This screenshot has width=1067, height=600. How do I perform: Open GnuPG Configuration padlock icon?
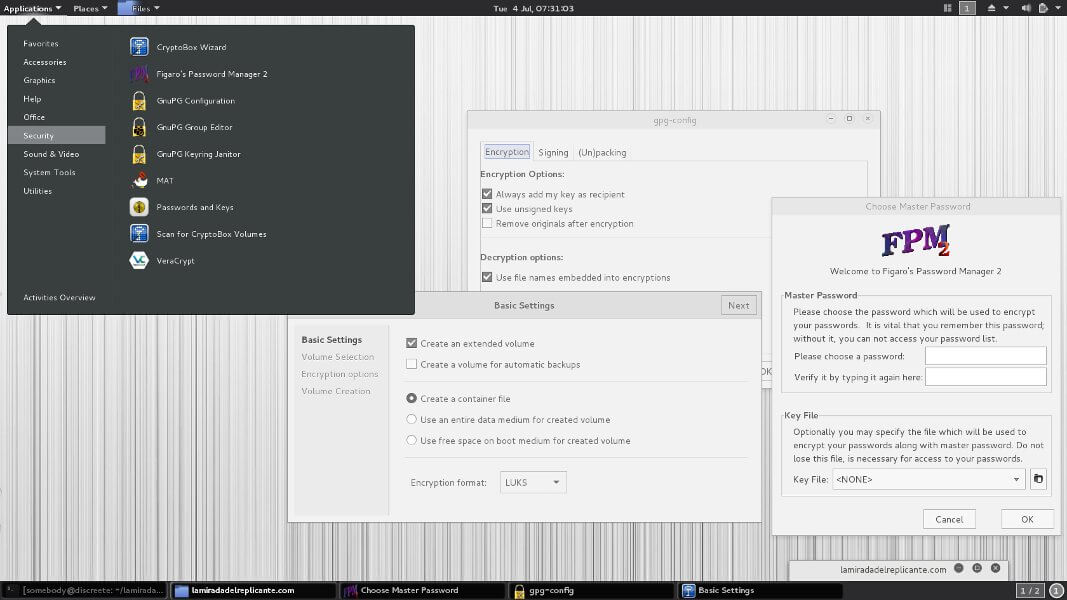(139, 101)
